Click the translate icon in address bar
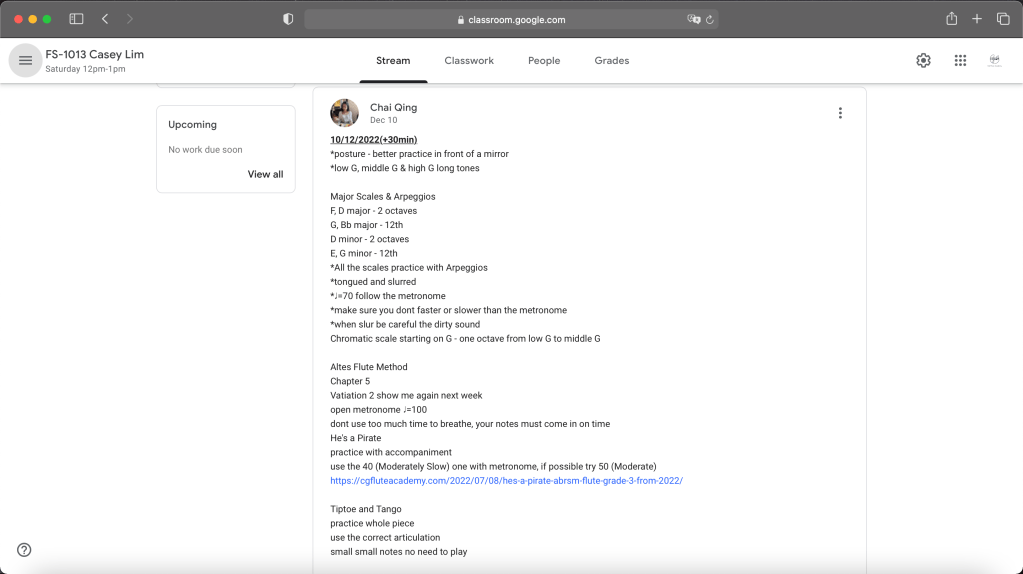Image resolution: width=1023 pixels, height=574 pixels. tap(693, 19)
